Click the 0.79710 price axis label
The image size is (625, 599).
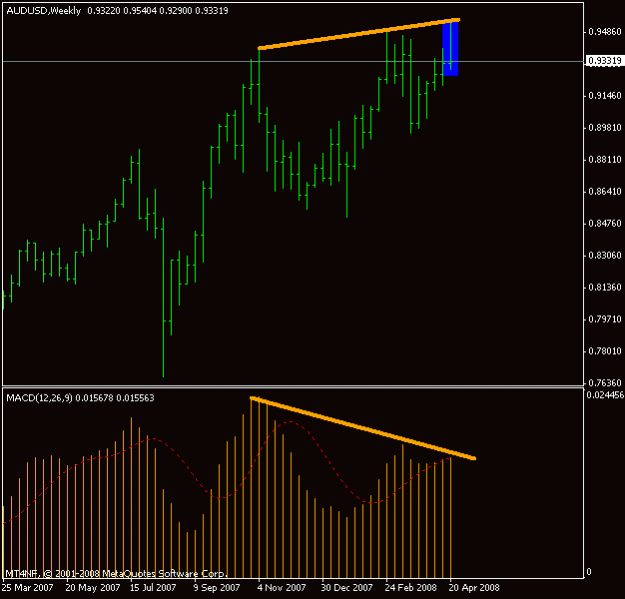605,319
